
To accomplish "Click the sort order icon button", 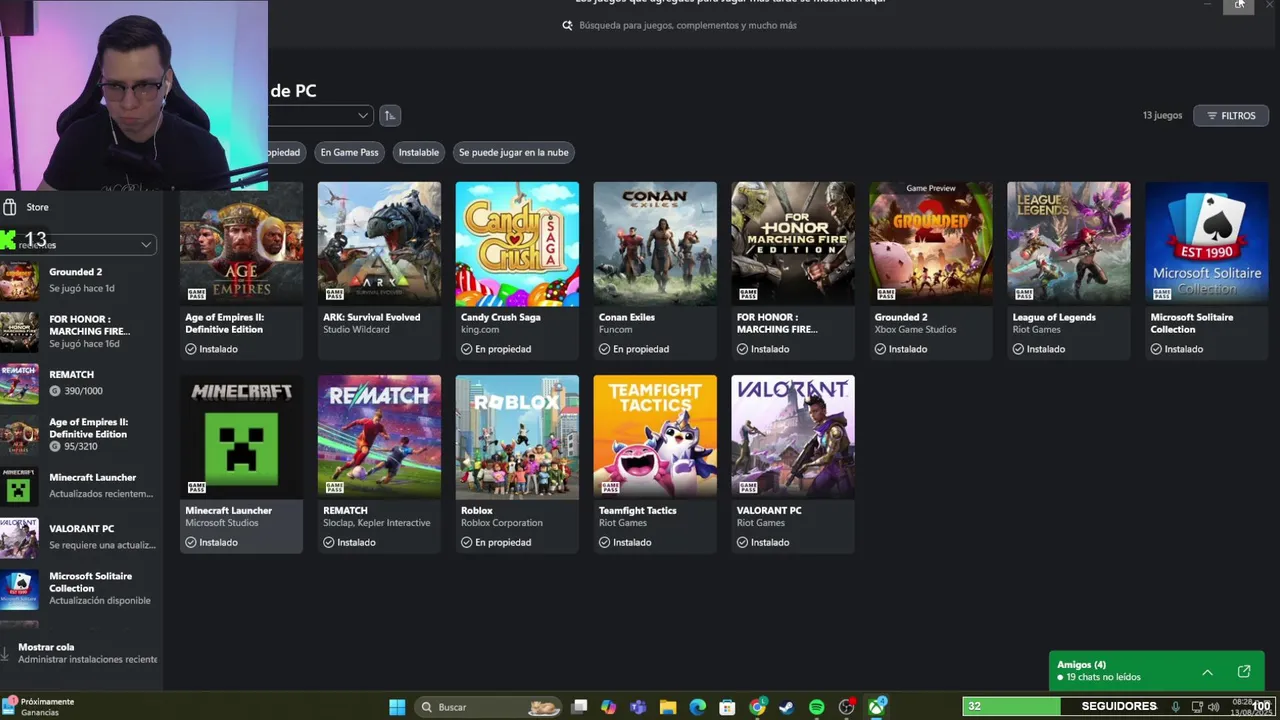I will [390, 115].
